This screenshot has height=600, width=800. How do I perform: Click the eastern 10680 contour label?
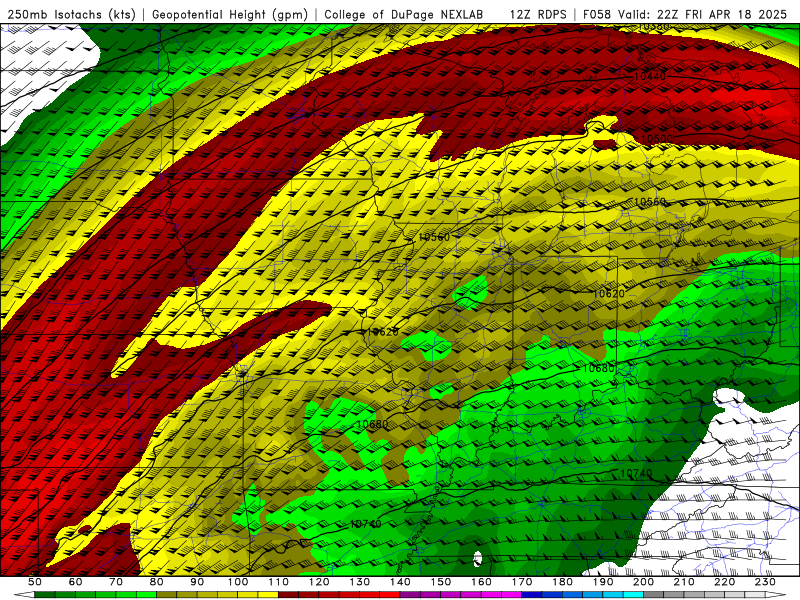(598, 368)
